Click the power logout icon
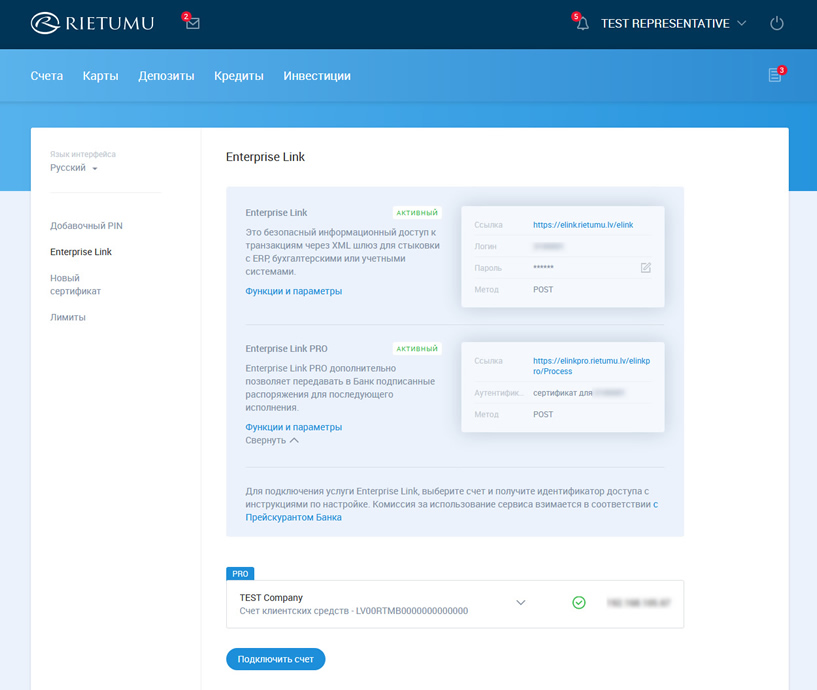Viewport: 817px width, 690px height. (x=777, y=23)
